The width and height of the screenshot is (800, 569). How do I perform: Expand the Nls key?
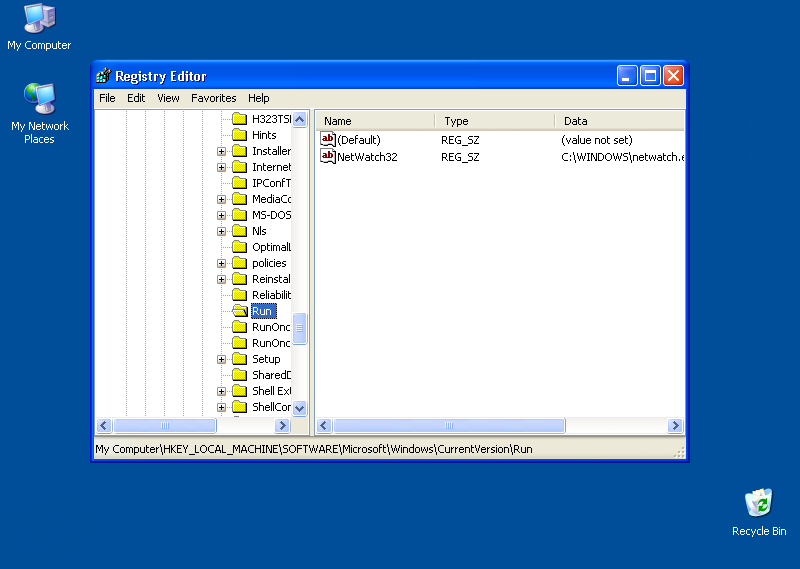tap(221, 231)
